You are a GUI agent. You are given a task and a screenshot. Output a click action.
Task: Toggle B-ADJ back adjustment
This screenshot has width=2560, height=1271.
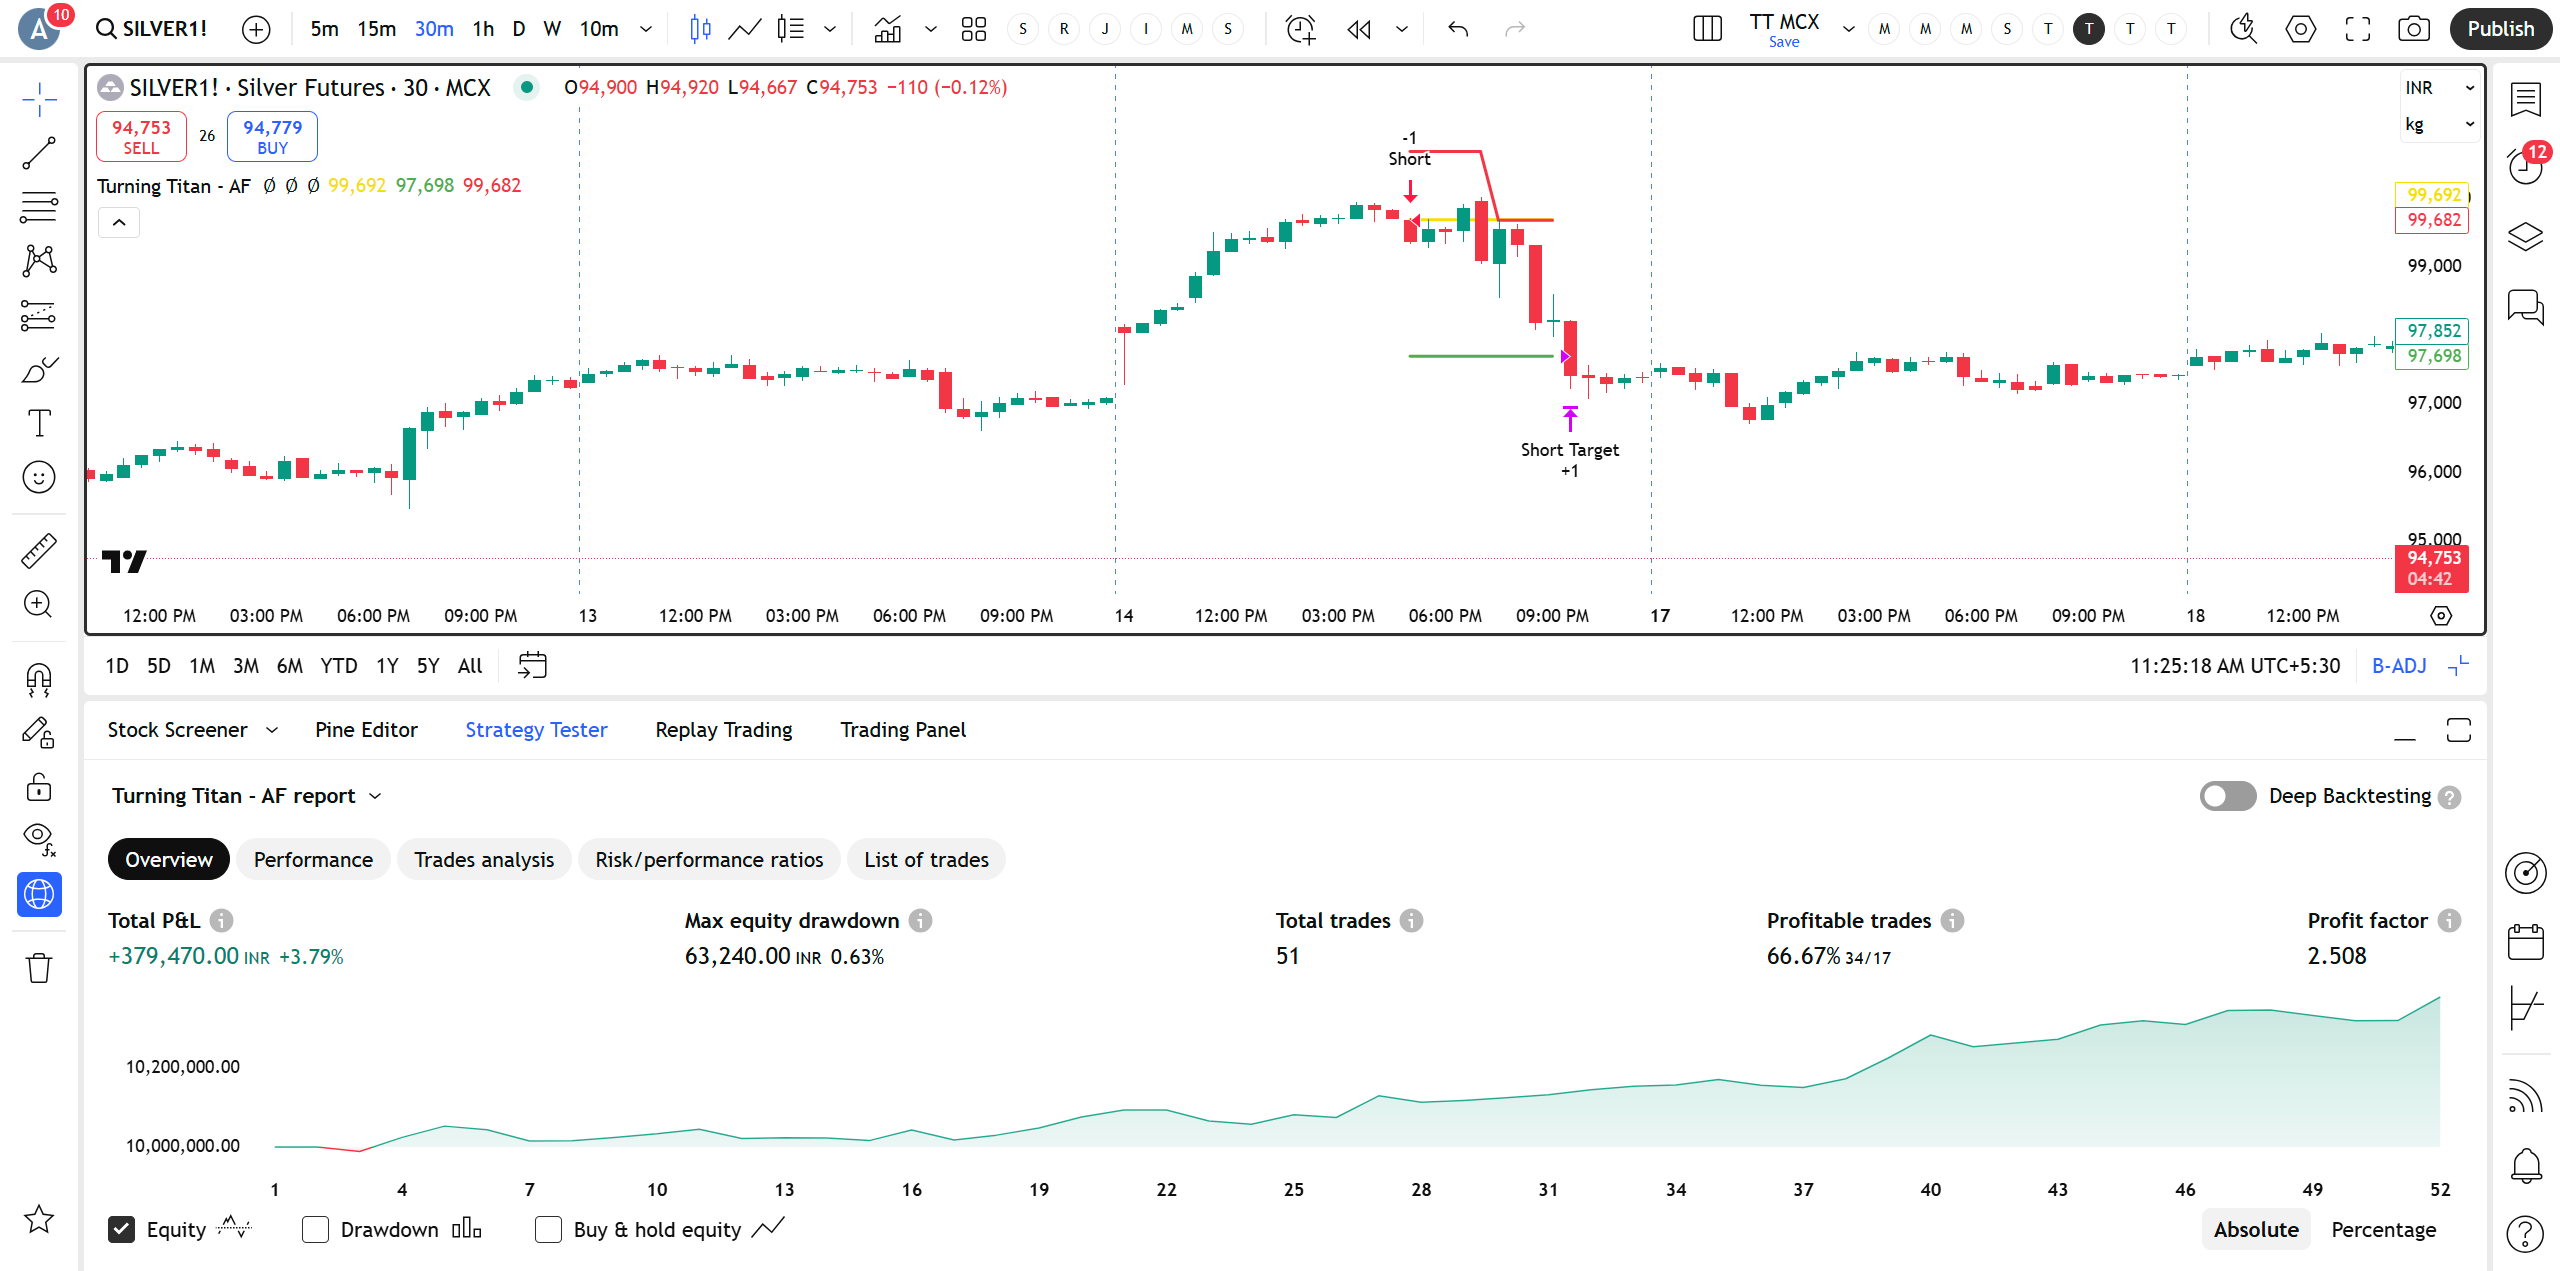[2399, 665]
